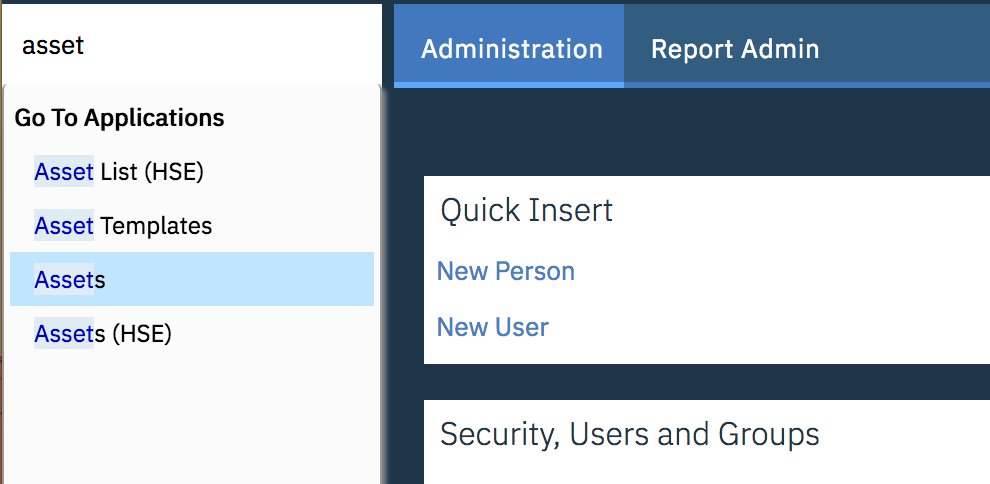Click the Security, Users and Groups heading
The height and width of the screenshot is (484, 990).
(x=629, y=434)
